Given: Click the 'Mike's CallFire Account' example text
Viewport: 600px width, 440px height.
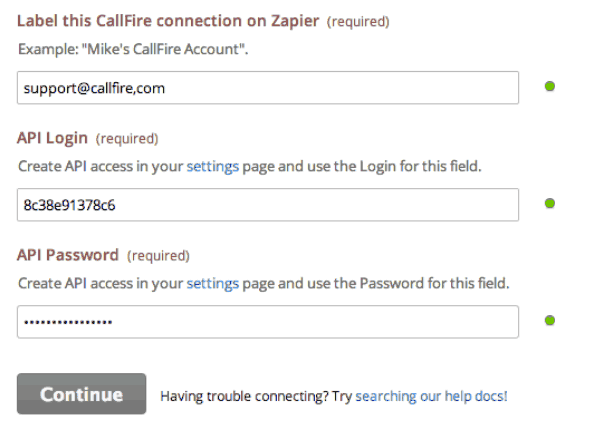Looking at the screenshot, I should tap(165, 49).
